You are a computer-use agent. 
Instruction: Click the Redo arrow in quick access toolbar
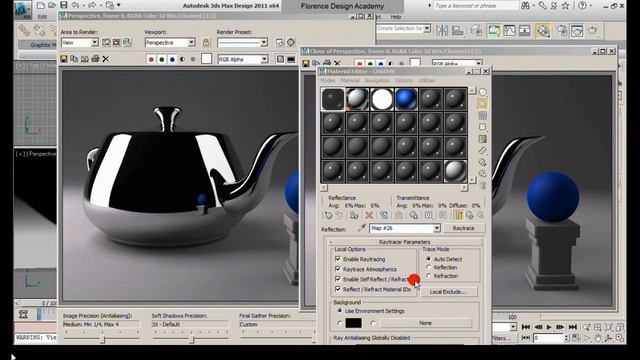click(92, 5)
